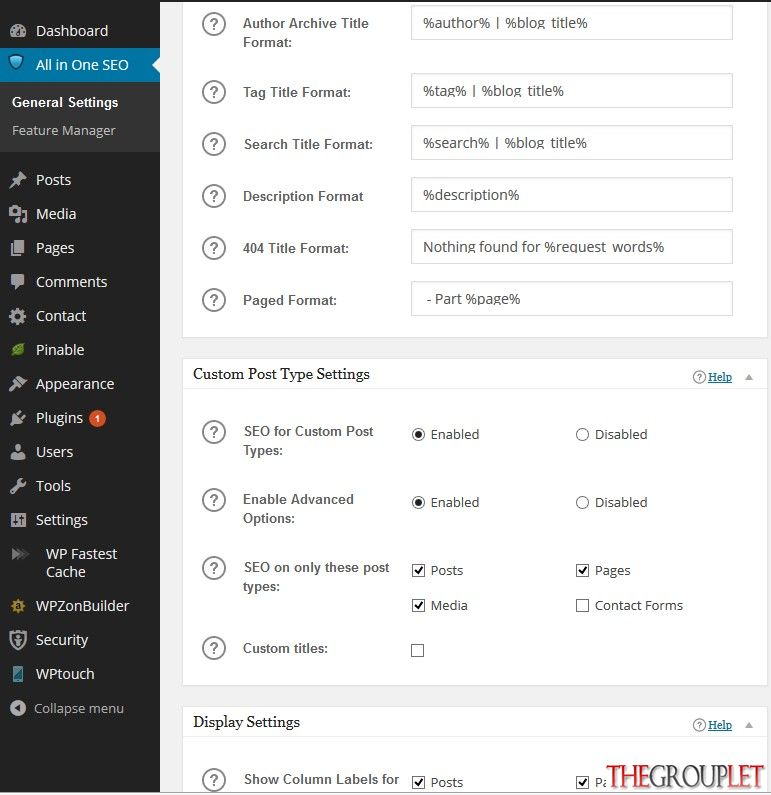The image size is (771, 795).
Task: Enable the Custom titles checkbox
Action: point(417,650)
